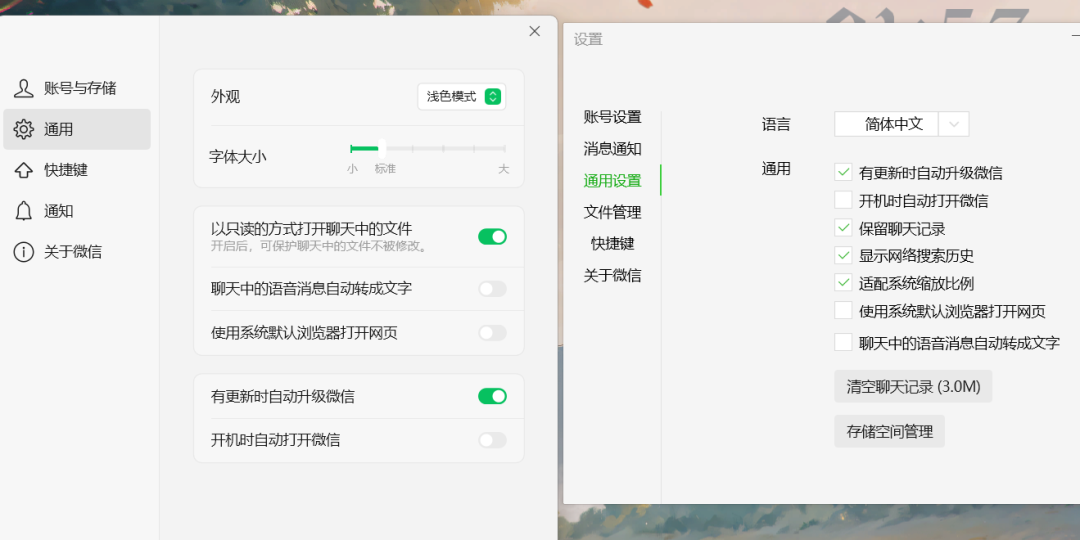The height and width of the screenshot is (540, 1080).
Task: Click 存储空间管理 button
Action: [x=889, y=432]
